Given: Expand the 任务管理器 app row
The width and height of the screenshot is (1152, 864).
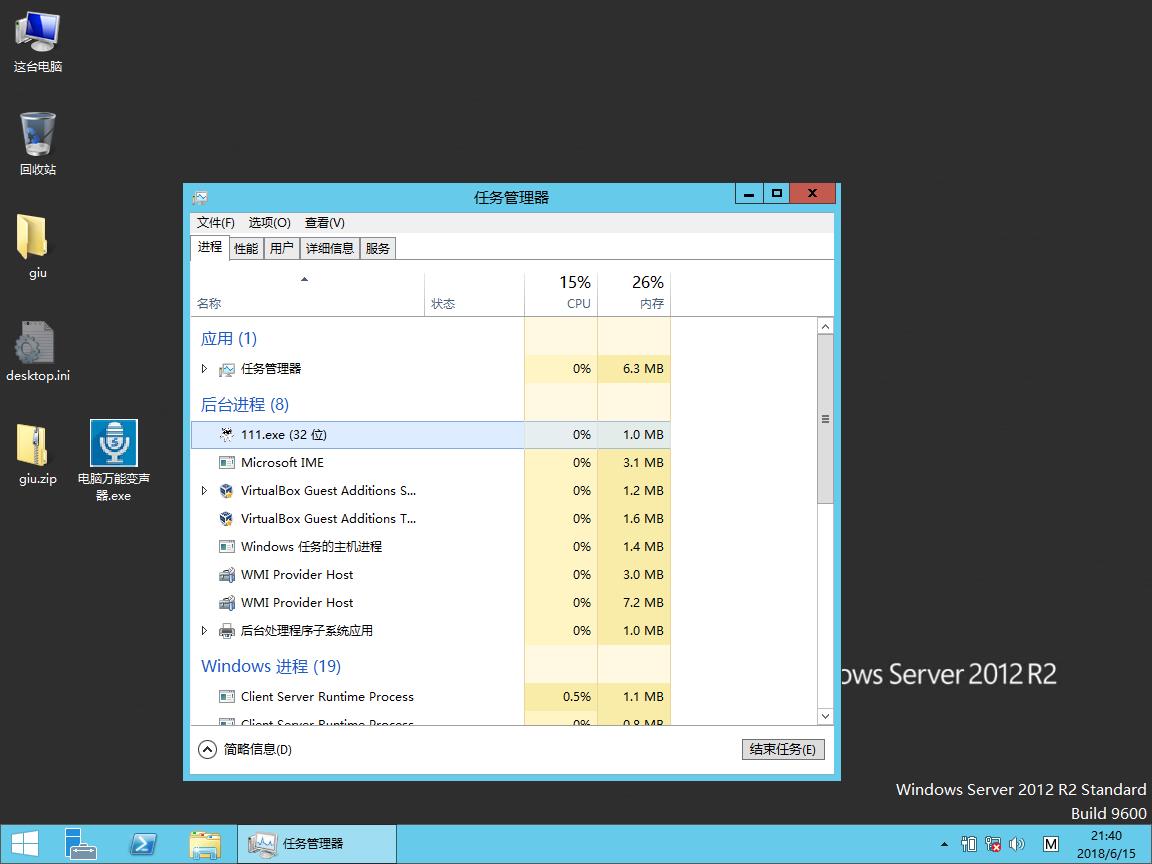Looking at the screenshot, I should (x=204, y=369).
